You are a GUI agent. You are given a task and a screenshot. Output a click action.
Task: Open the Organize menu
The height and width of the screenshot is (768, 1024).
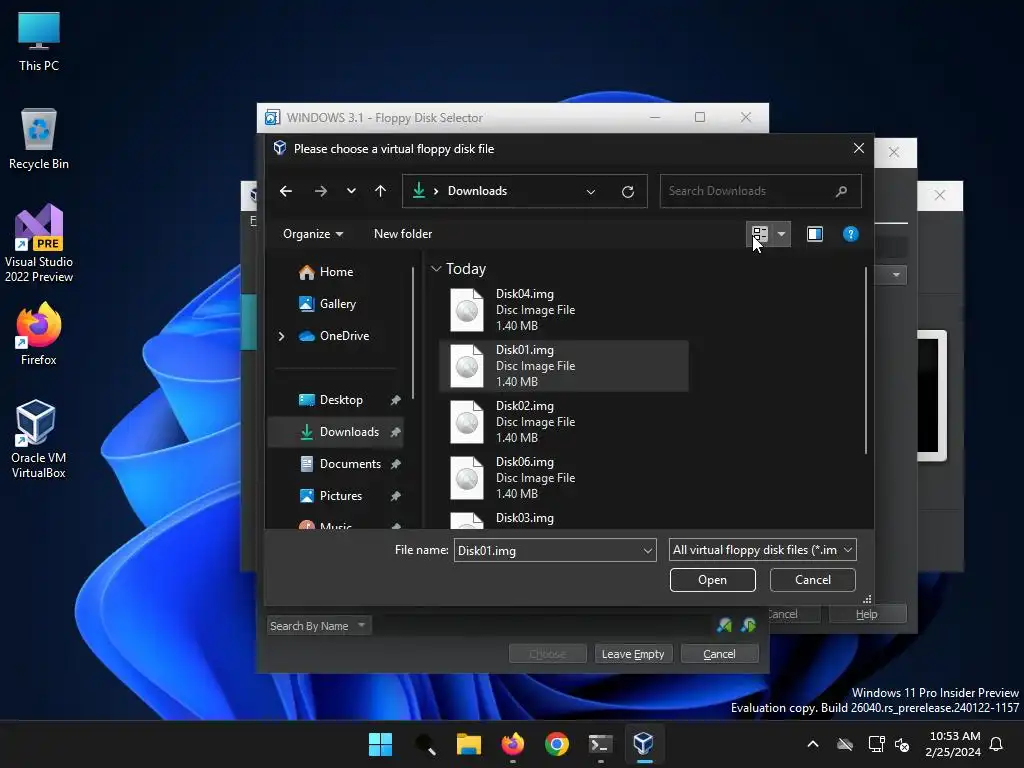click(x=313, y=234)
